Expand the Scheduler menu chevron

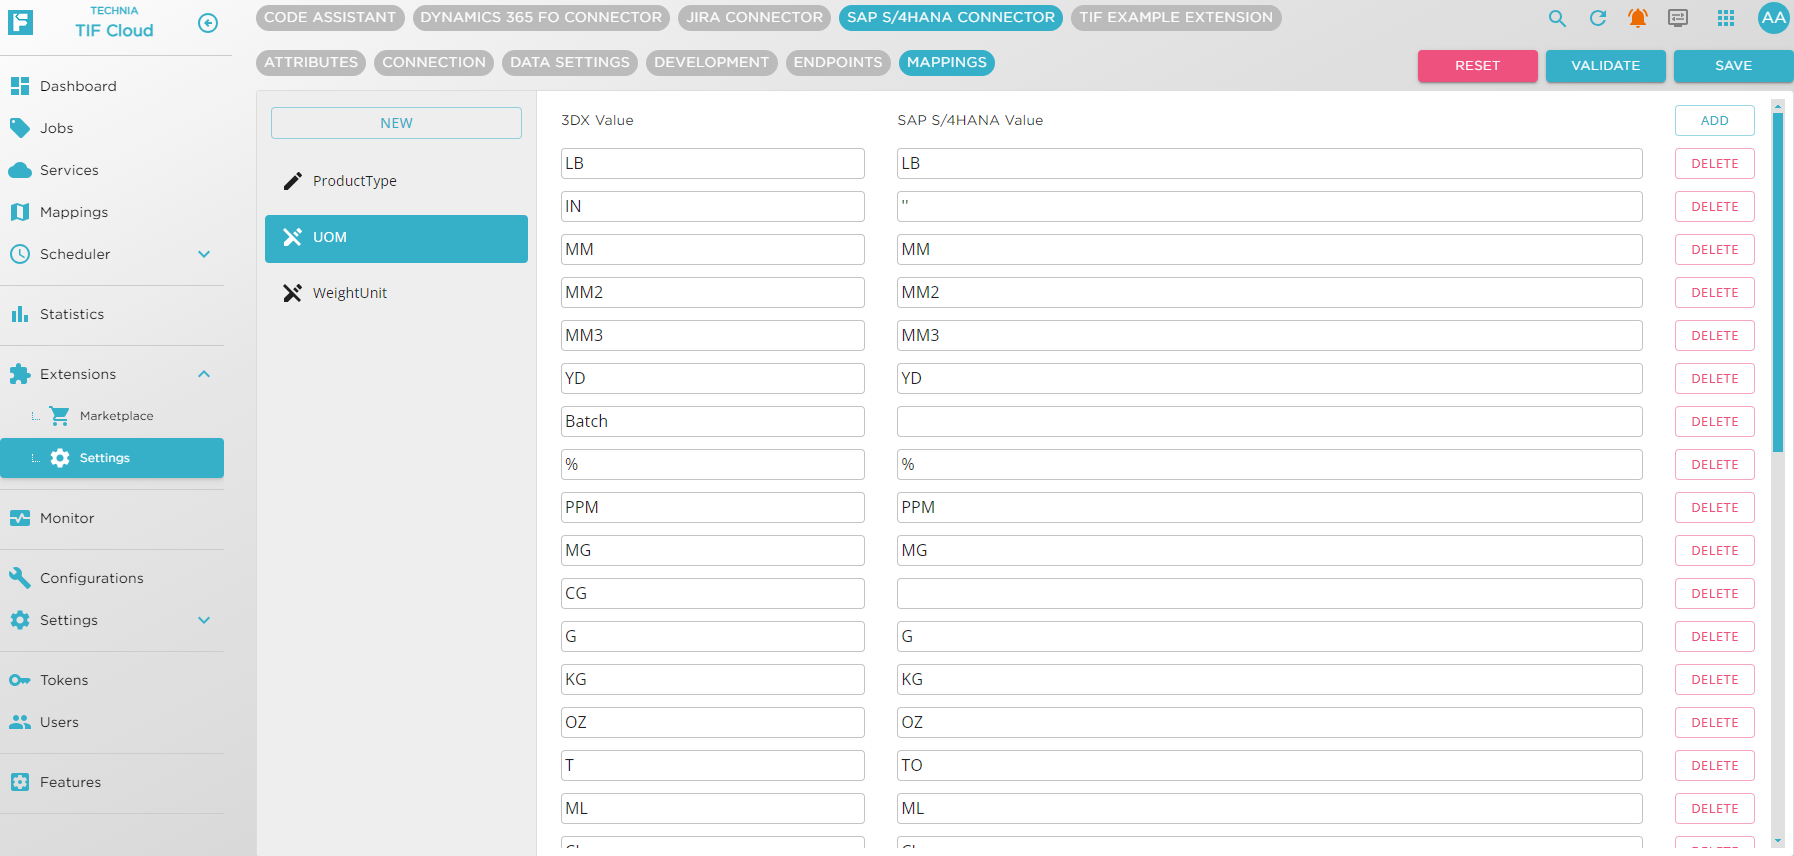pos(204,254)
